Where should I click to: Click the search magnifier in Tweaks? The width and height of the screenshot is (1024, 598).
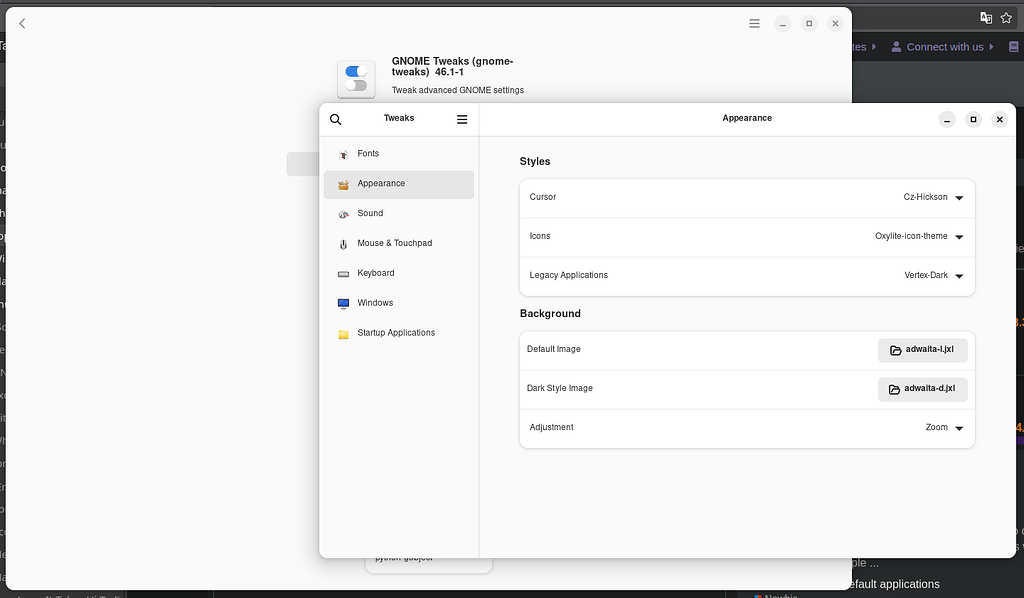click(335, 118)
